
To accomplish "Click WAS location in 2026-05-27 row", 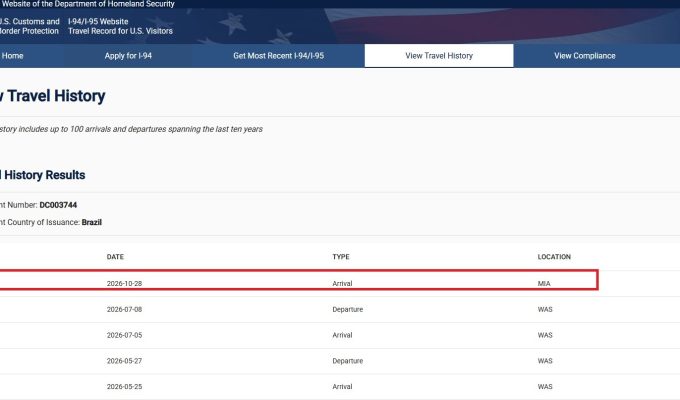I will (x=545, y=361).
